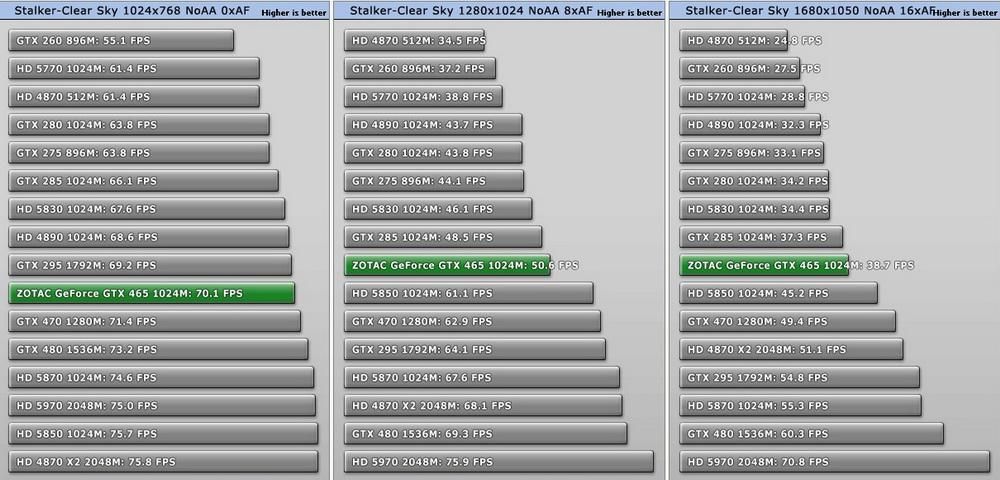
Task: Select the GTX 260 896M 27.5 FPS bar
Action: (740, 68)
